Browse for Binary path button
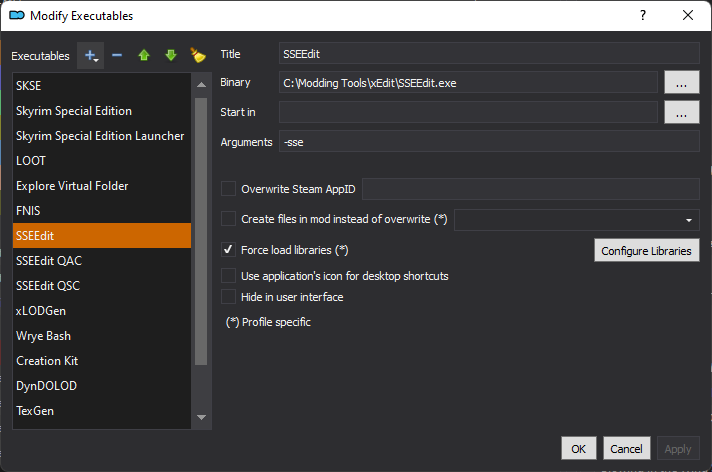The height and width of the screenshot is (472, 712). click(682, 82)
